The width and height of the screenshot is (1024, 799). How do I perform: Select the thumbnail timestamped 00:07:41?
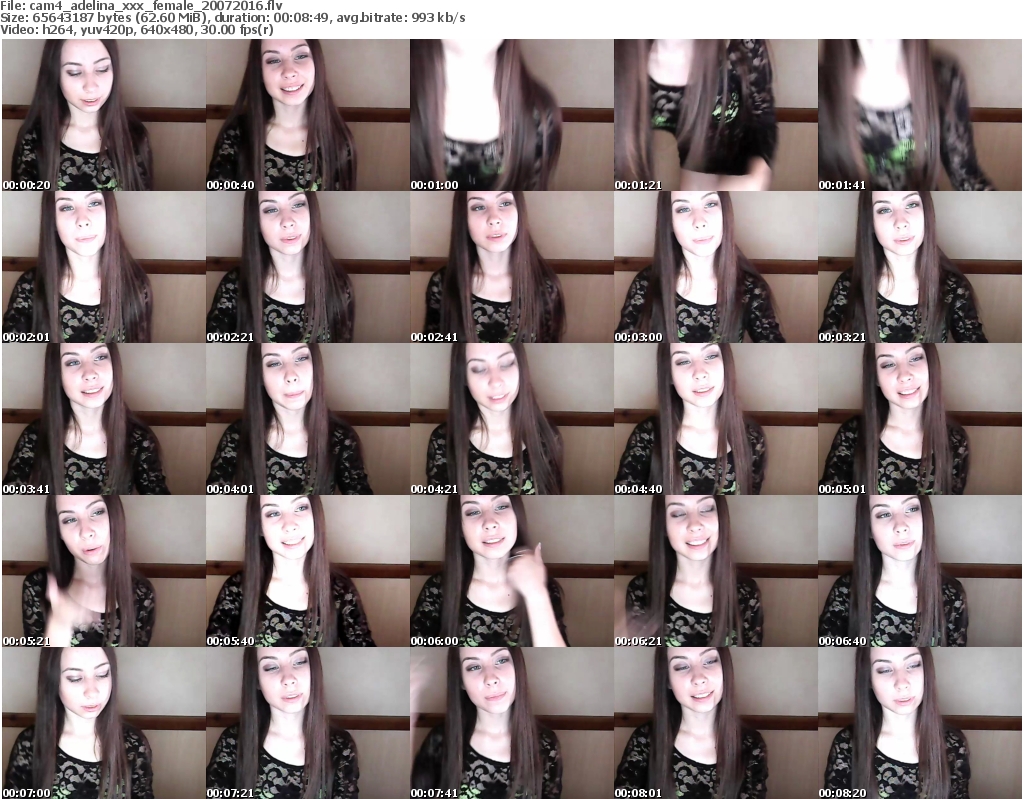511,723
